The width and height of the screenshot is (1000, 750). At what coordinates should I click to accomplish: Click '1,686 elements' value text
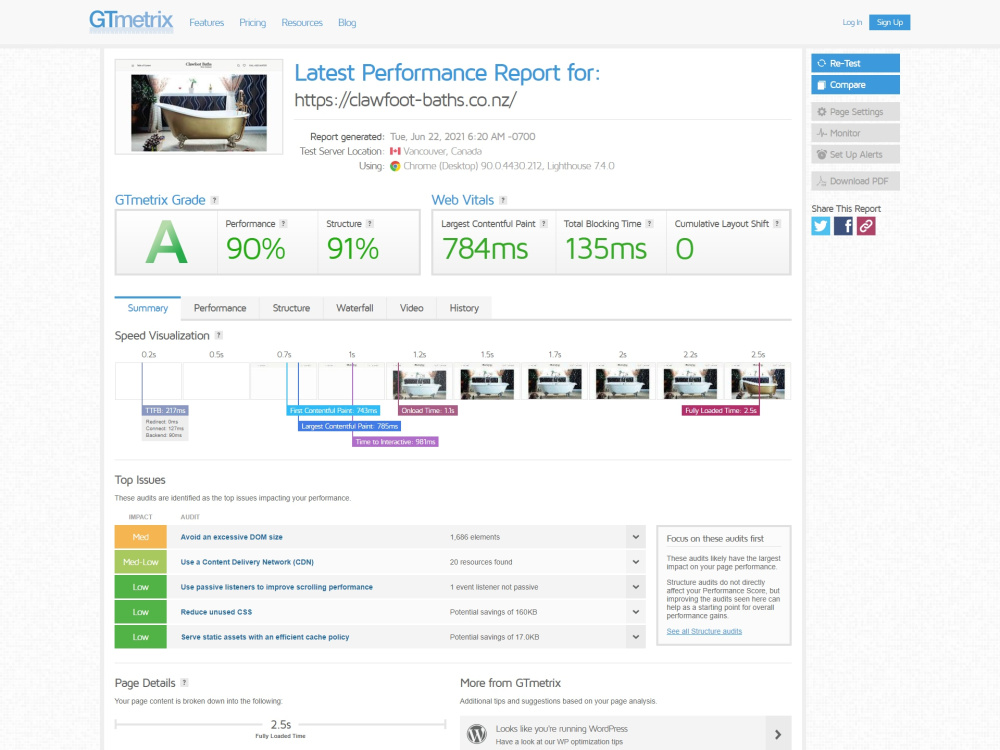click(x=475, y=537)
